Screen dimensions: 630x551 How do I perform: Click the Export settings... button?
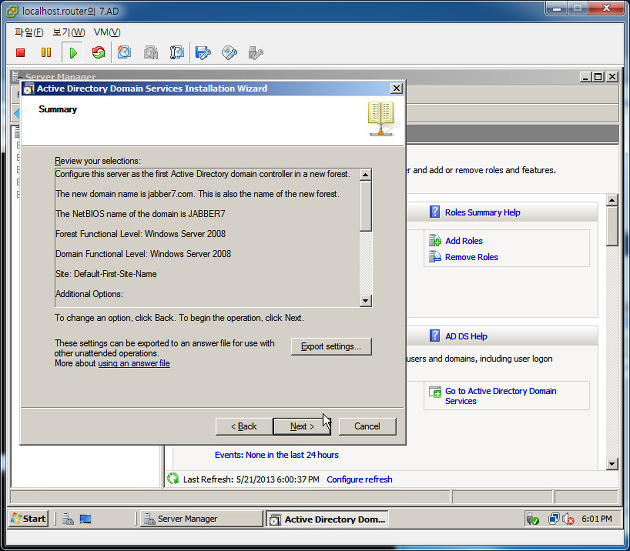331,346
